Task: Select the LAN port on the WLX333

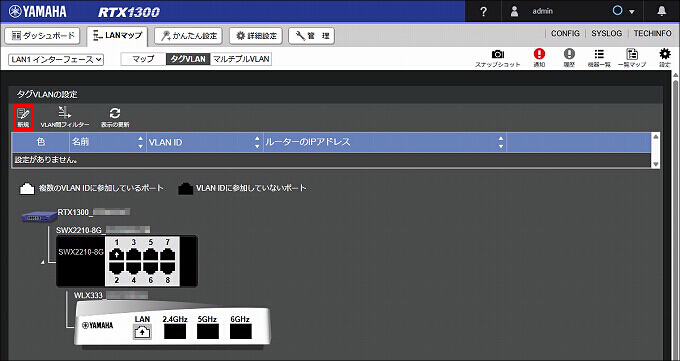Action: tap(142, 332)
